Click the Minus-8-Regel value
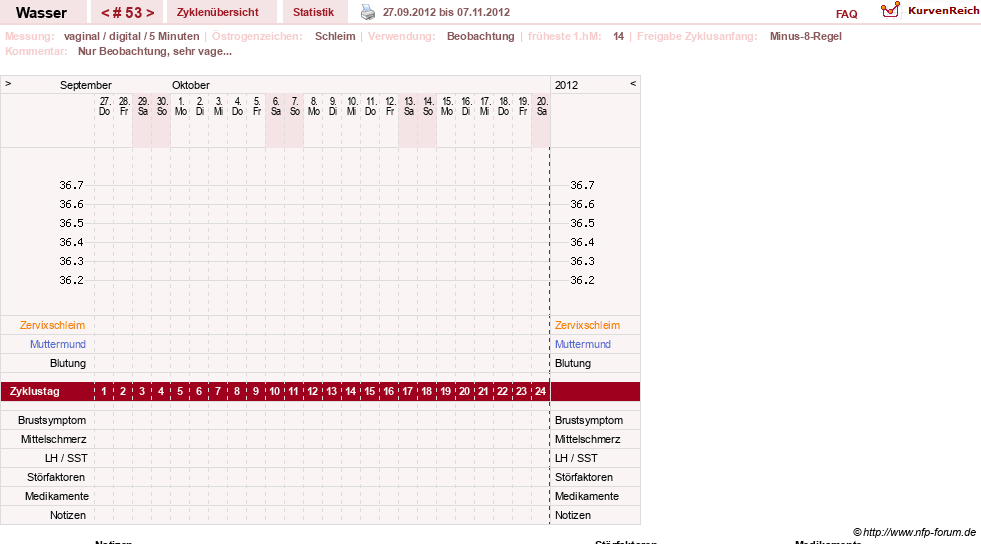Viewport: 981px width, 544px height. (x=805, y=36)
